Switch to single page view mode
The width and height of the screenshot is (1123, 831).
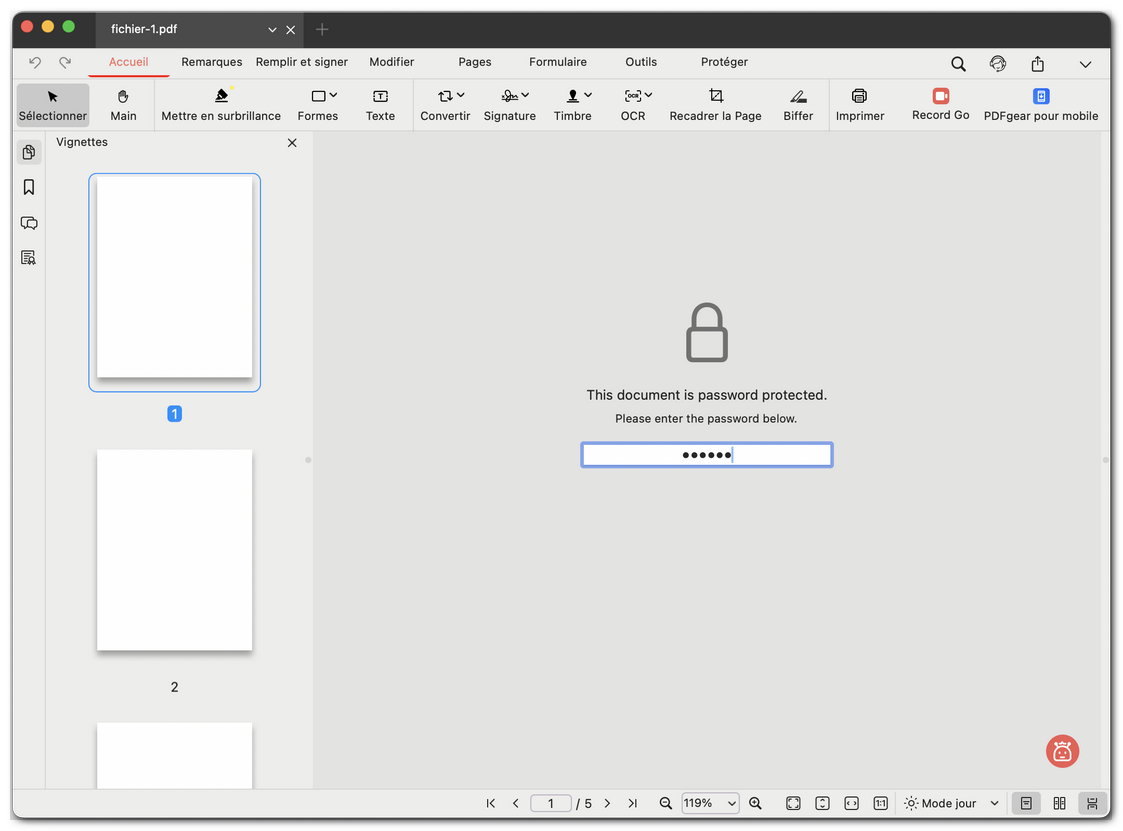[1026, 803]
